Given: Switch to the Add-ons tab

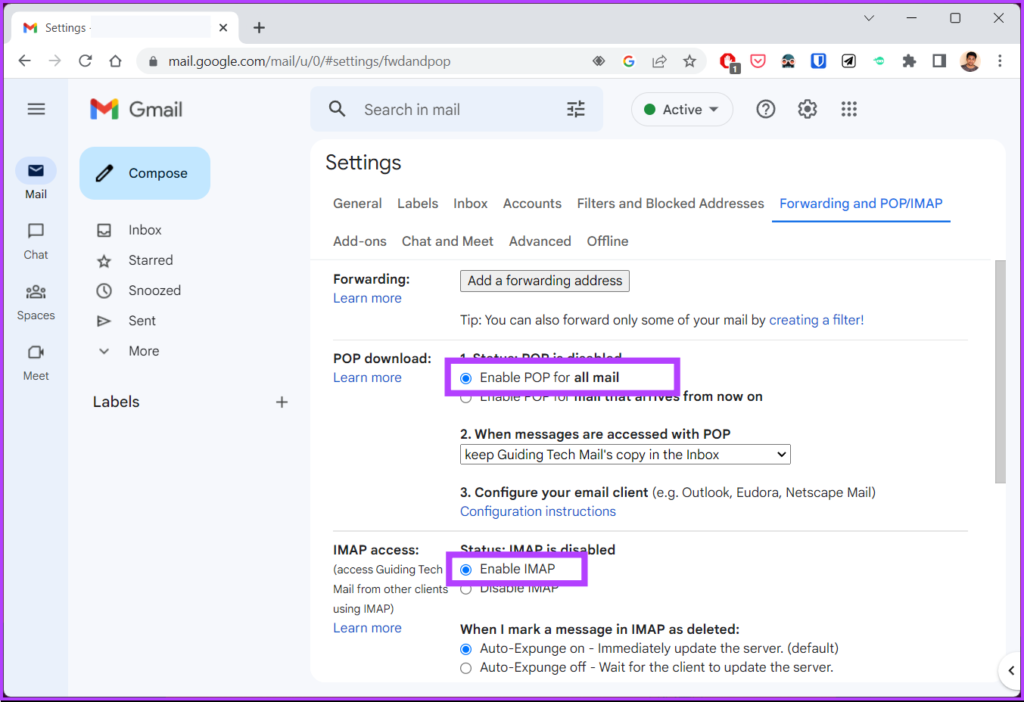Looking at the screenshot, I should [359, 242].
